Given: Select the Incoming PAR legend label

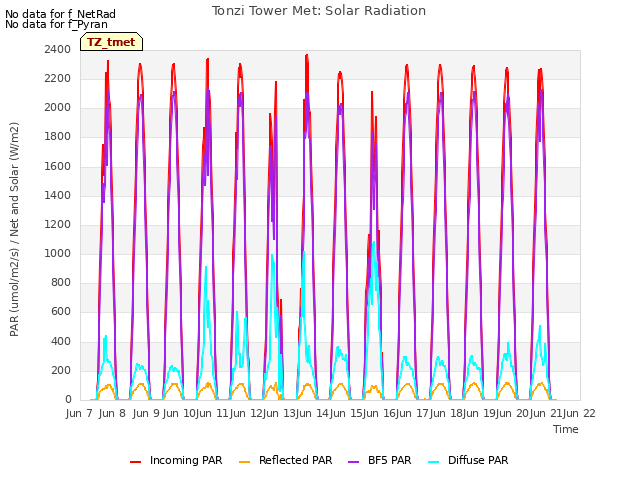Looking at the screenshot, I should (x=186, y=460).
